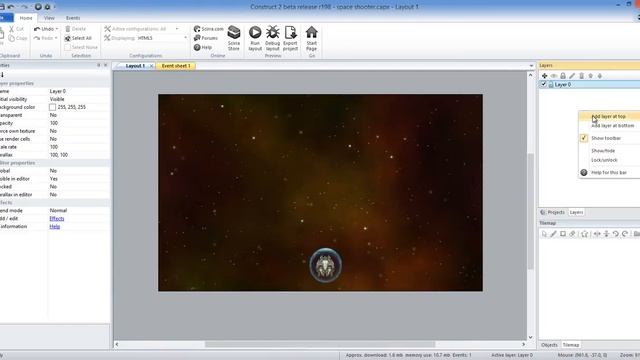
Task: Select the Layer 0 row
Action: (x=589, y=84)
